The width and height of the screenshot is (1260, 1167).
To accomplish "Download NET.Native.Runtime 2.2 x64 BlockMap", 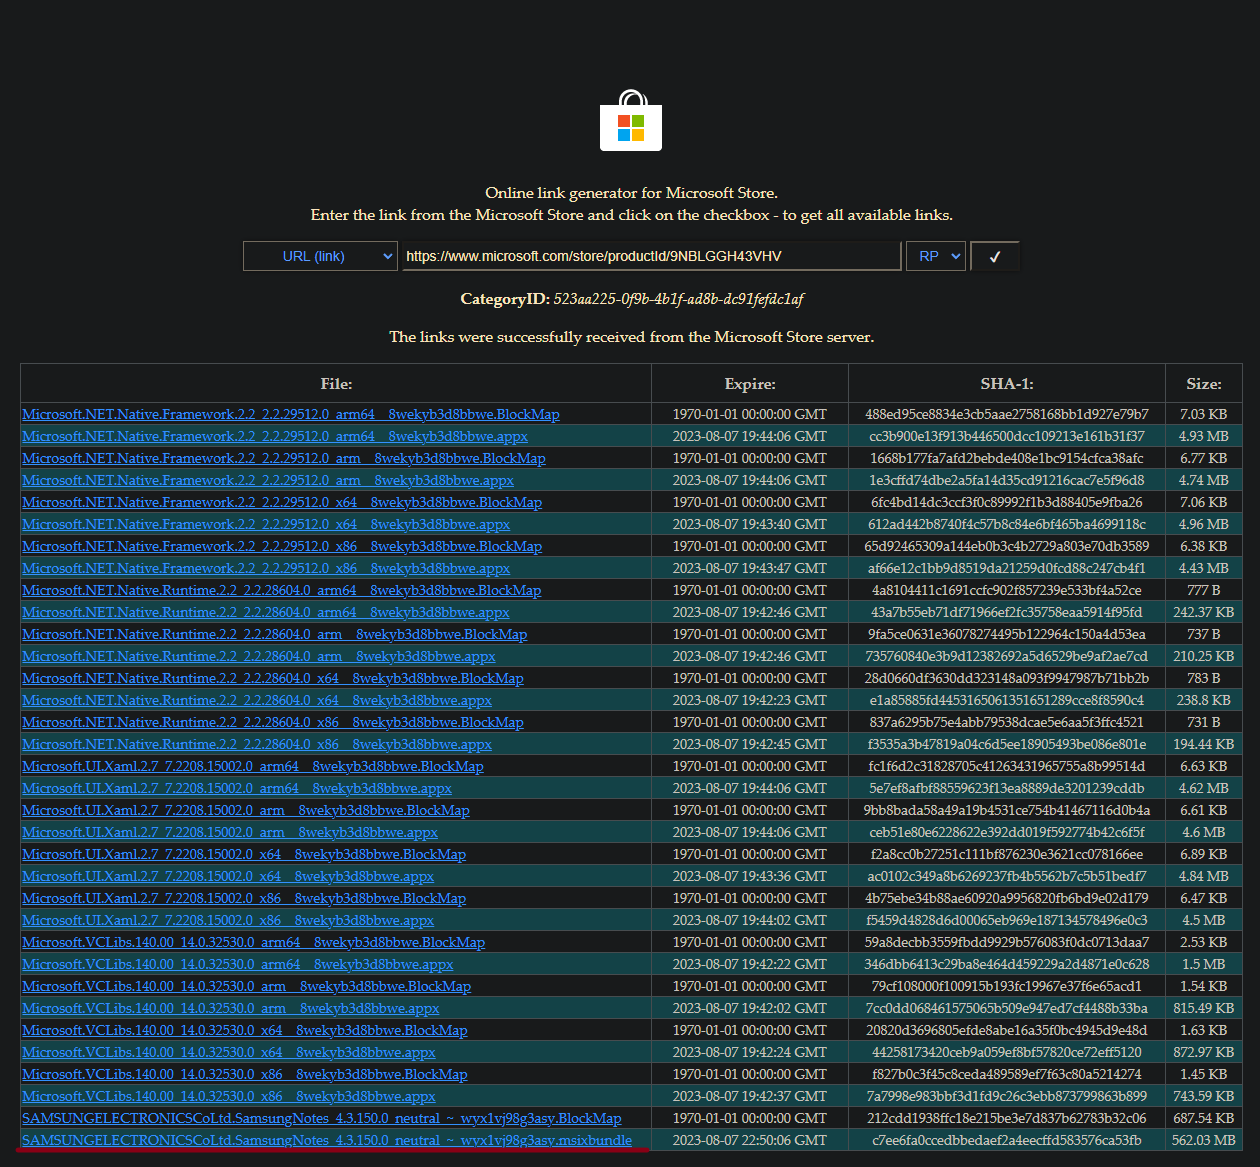I will point(273,678).
